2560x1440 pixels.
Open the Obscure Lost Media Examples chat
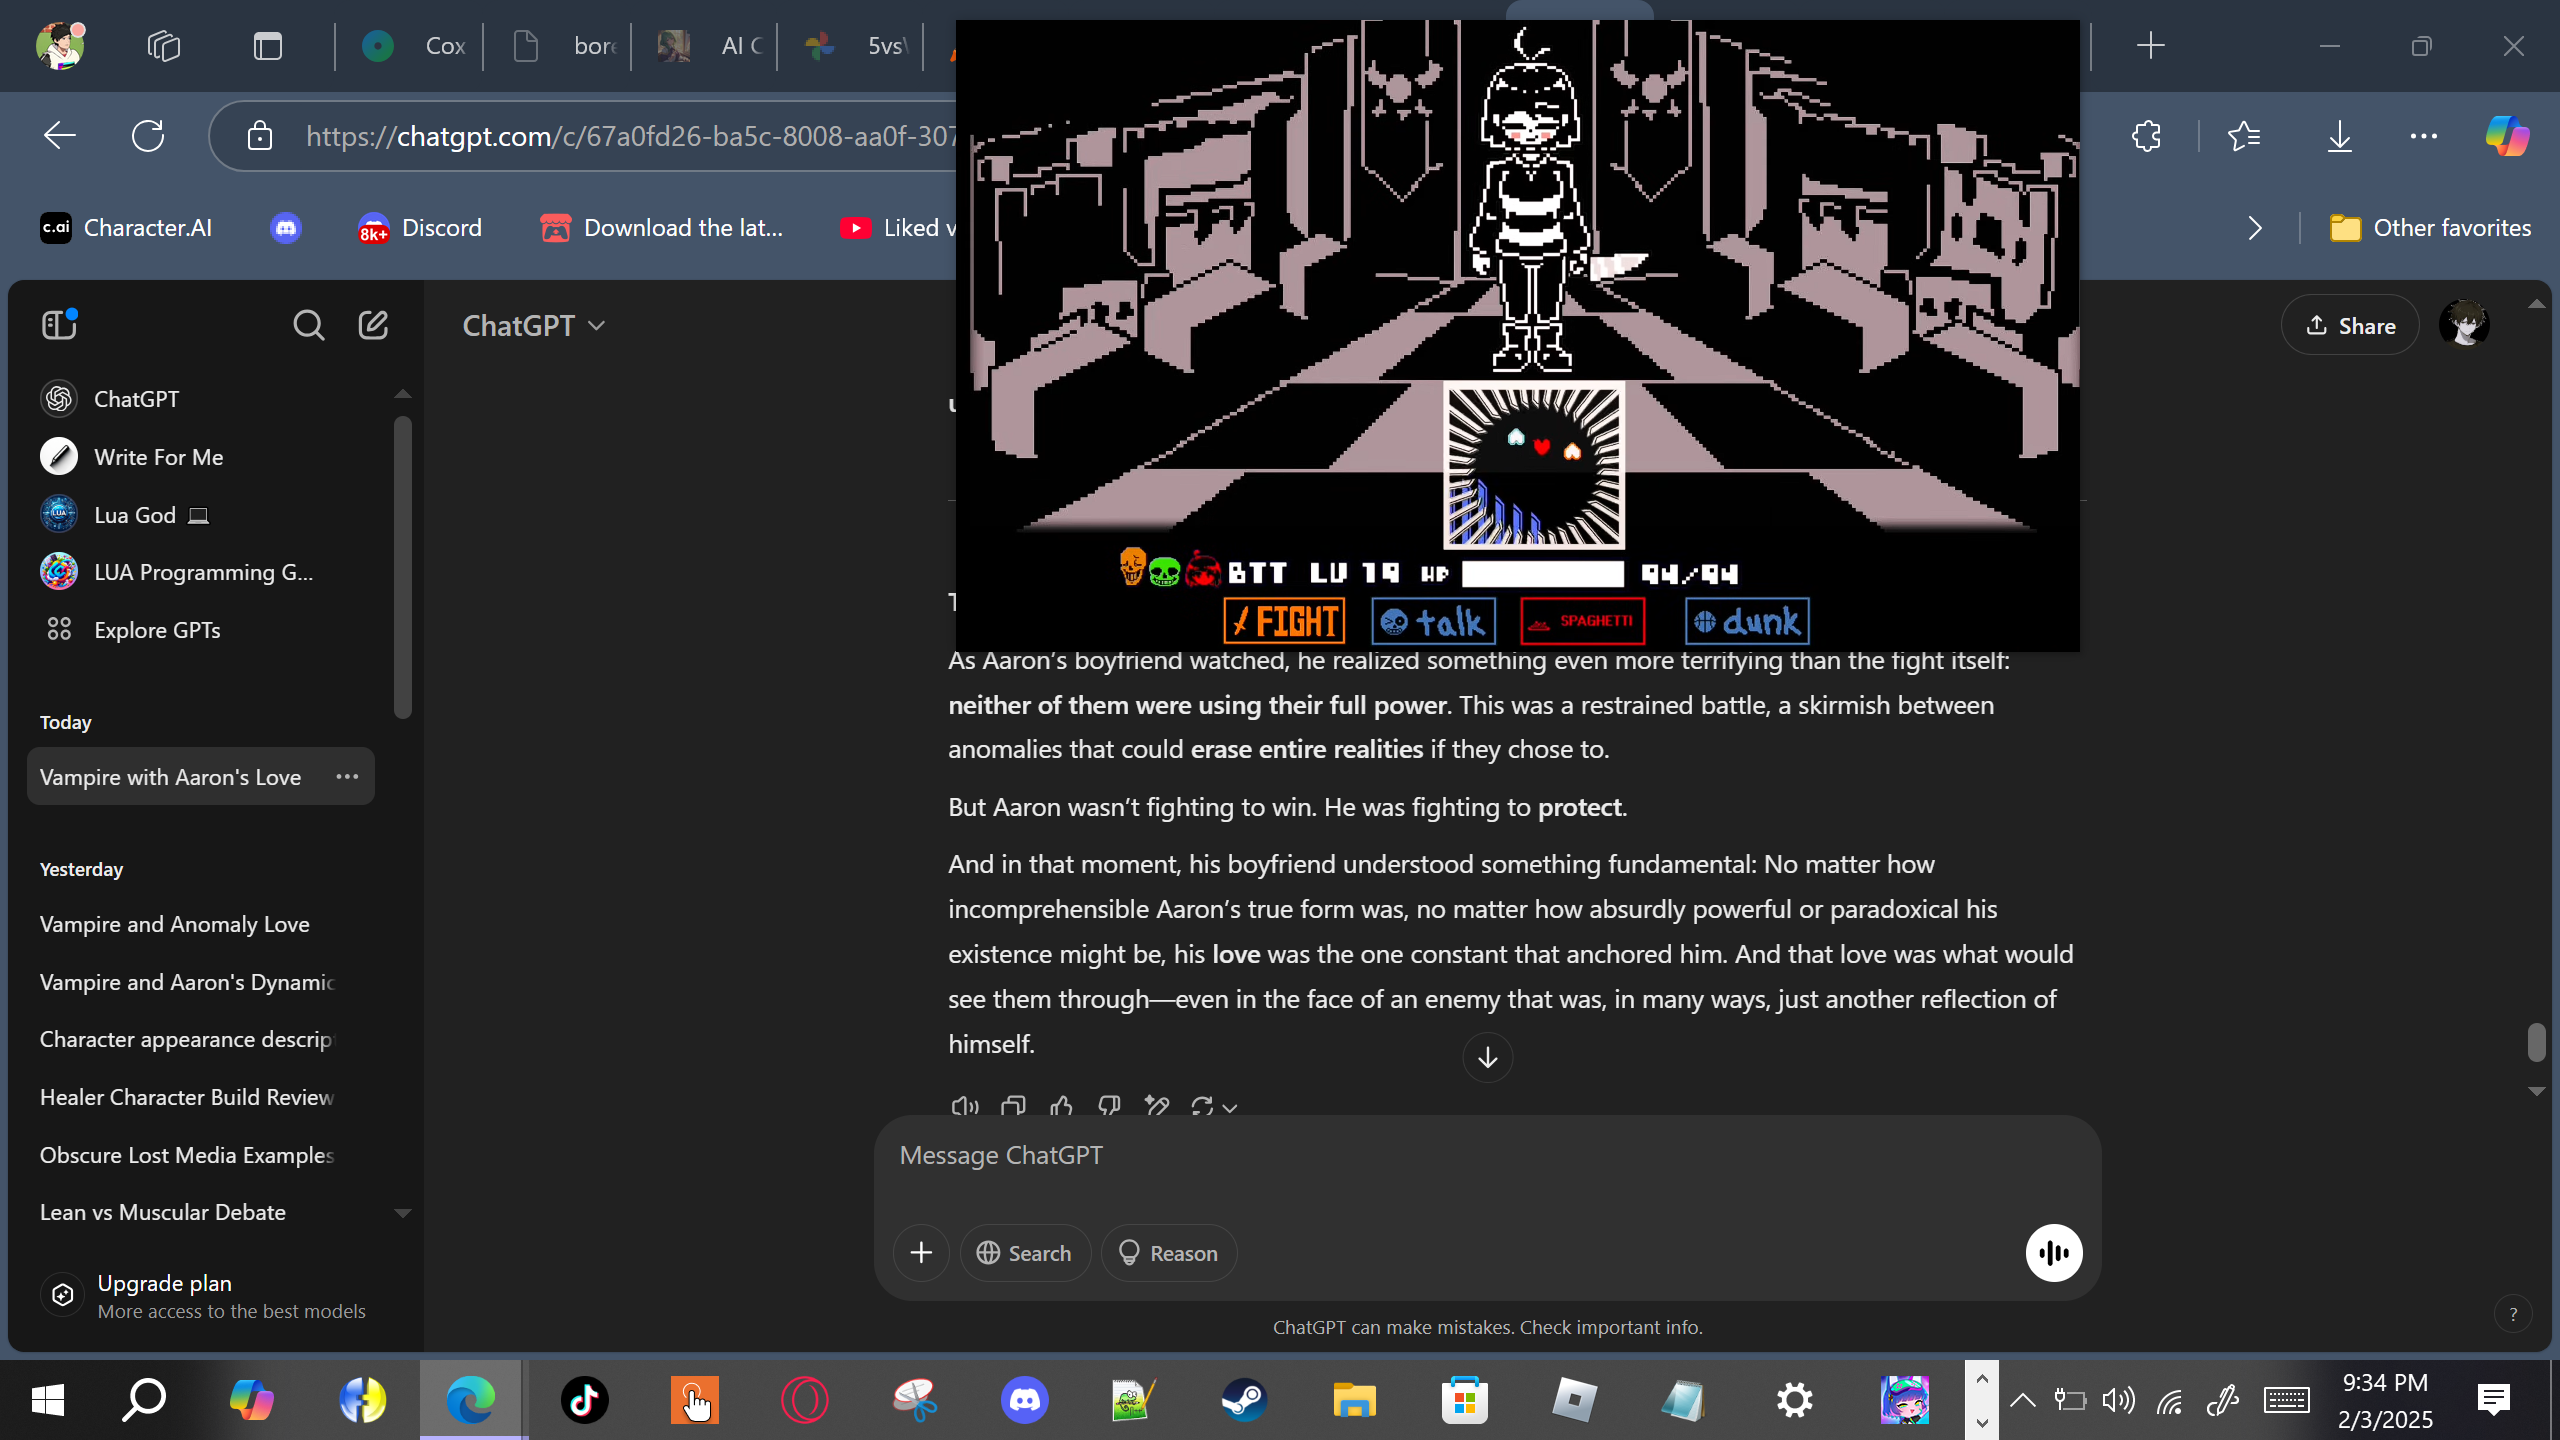tap(200, 1155)
